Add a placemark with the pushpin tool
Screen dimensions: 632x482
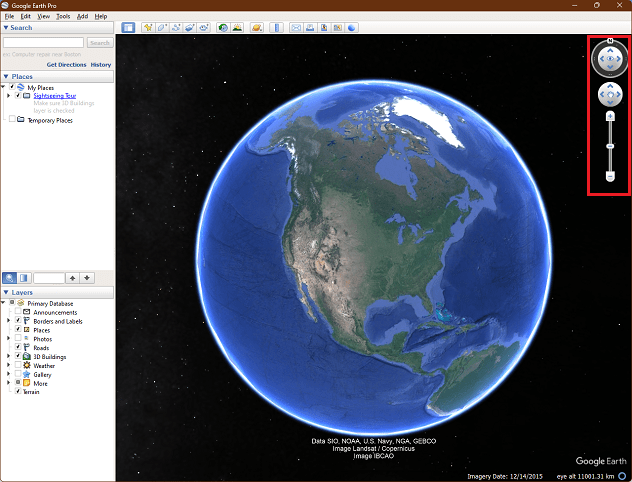(x=148, y=27)
